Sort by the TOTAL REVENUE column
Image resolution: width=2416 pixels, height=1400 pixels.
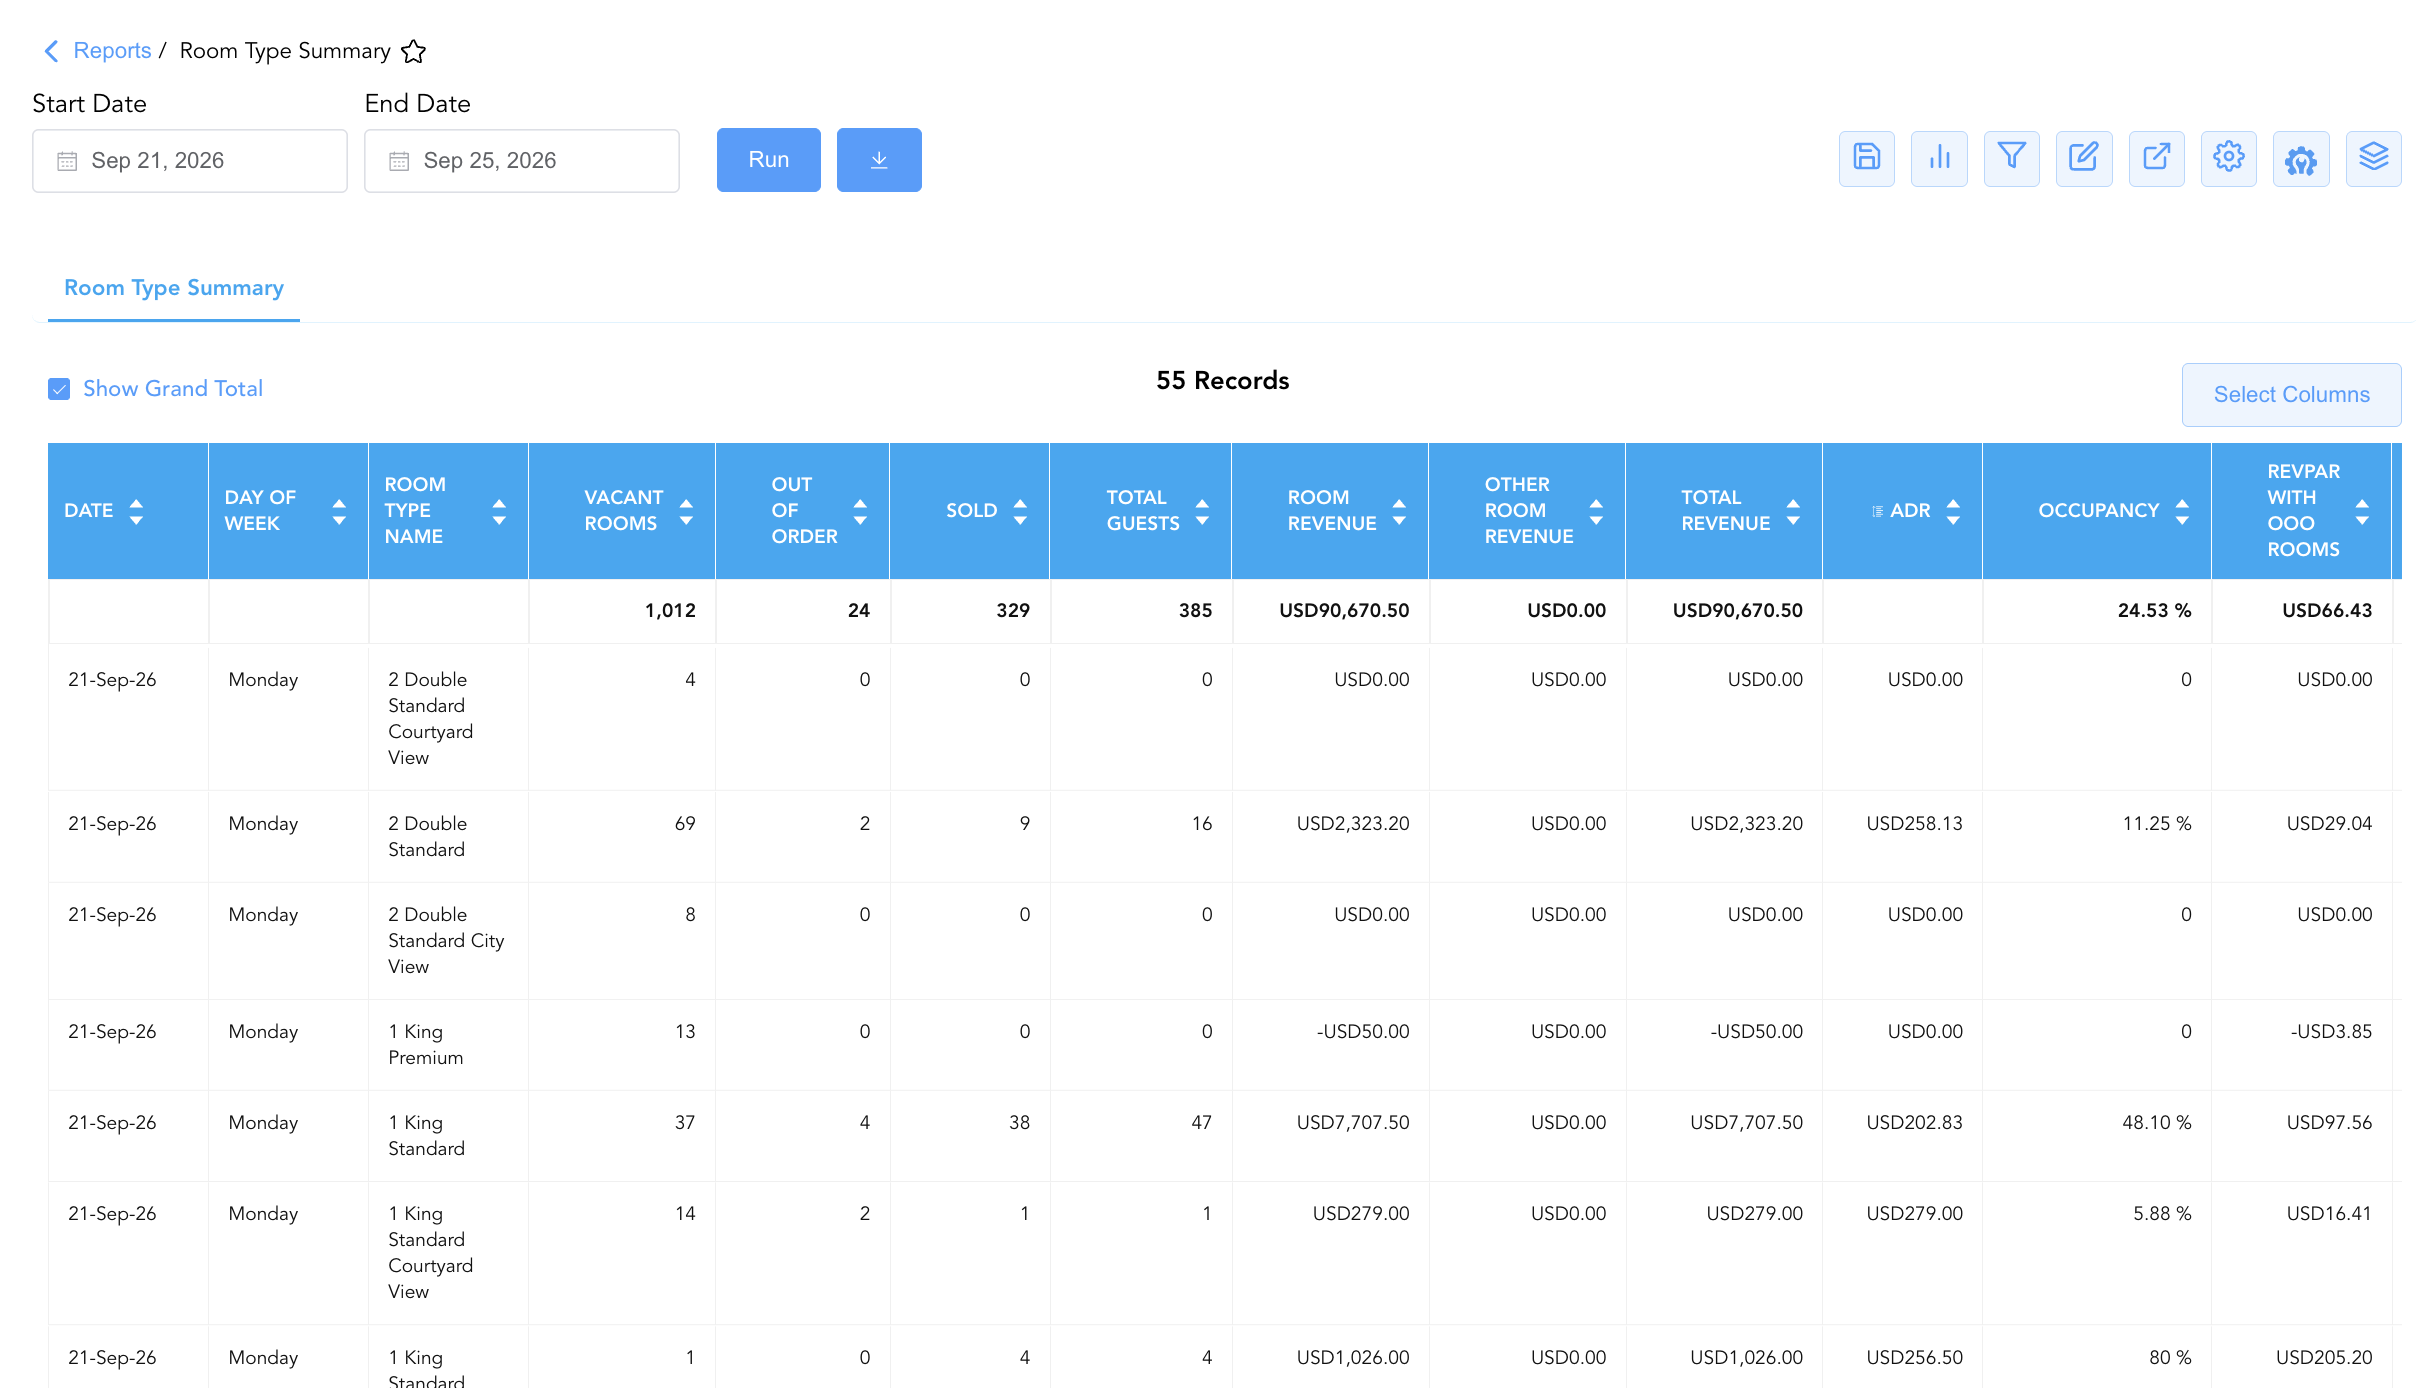click(x=1793, y=511)
